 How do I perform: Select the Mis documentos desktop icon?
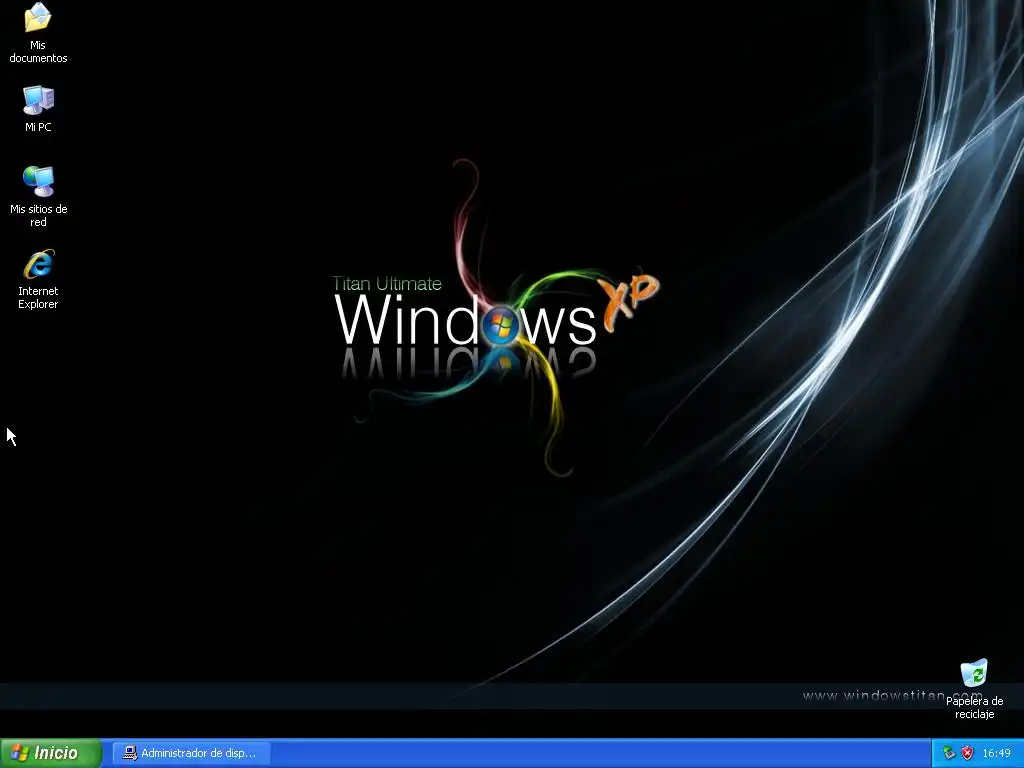coord(38,33)
